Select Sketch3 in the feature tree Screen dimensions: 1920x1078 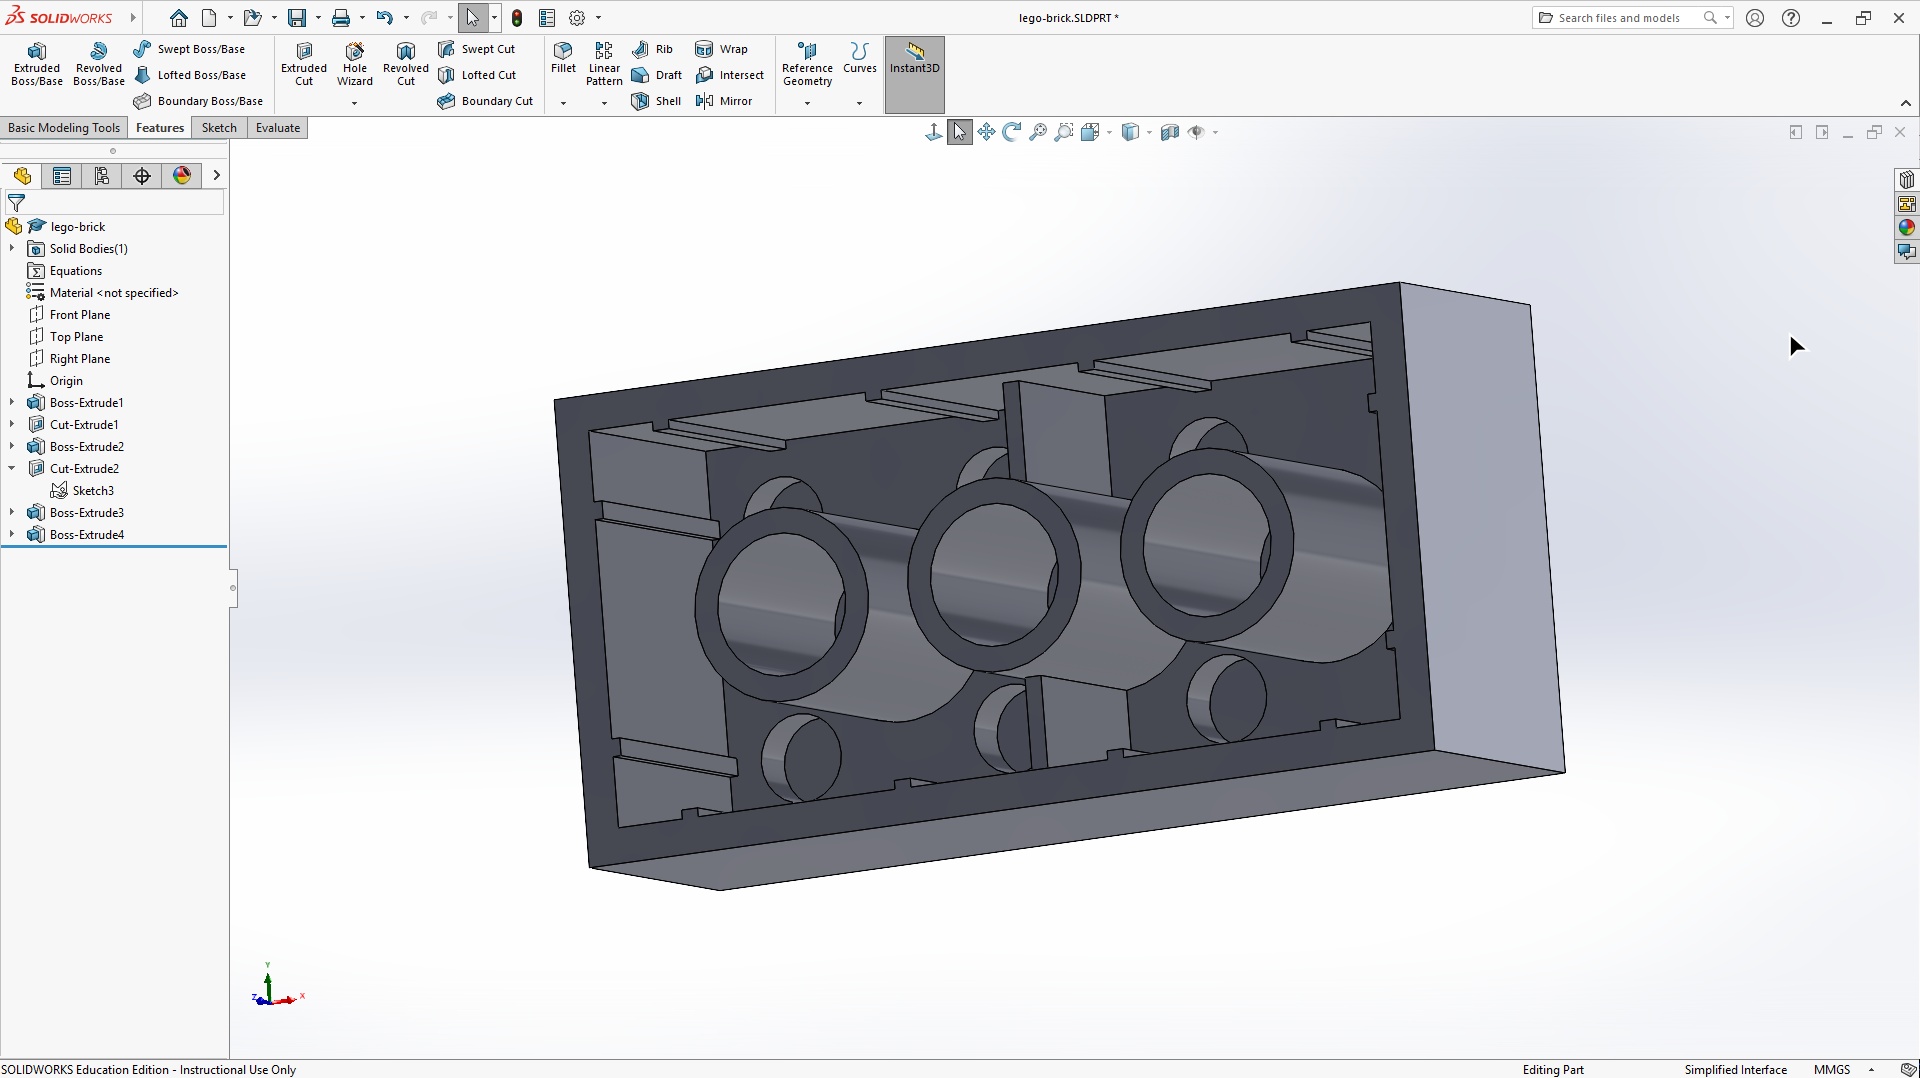click(92, 491)
